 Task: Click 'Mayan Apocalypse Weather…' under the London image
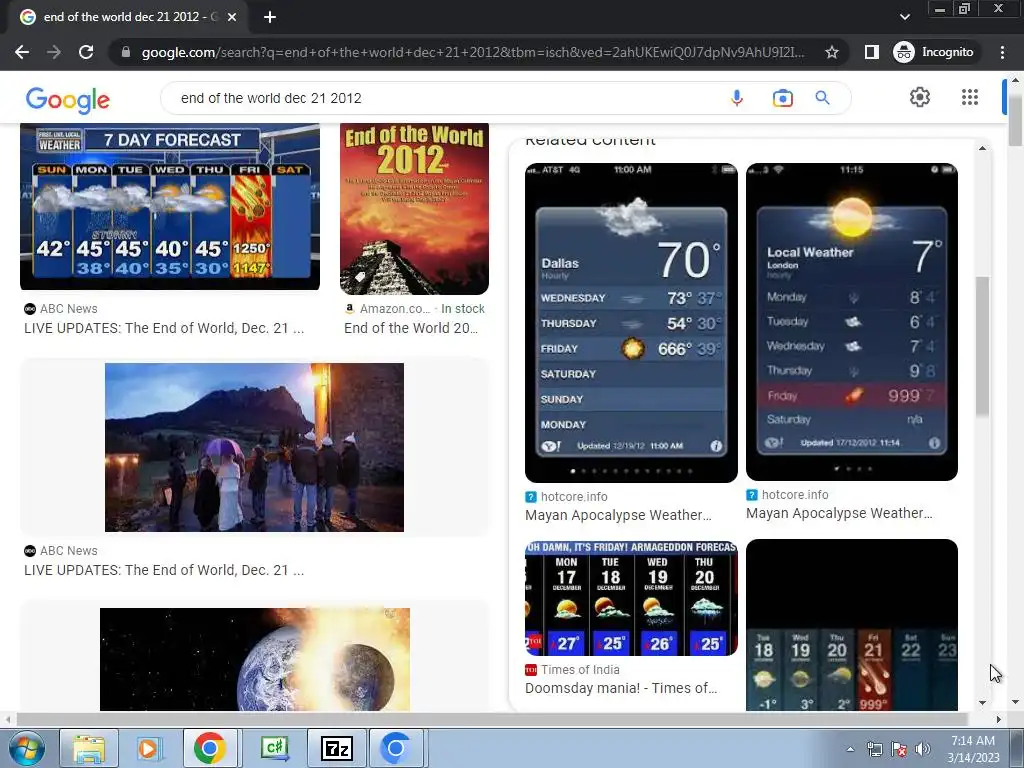(839, 513)
